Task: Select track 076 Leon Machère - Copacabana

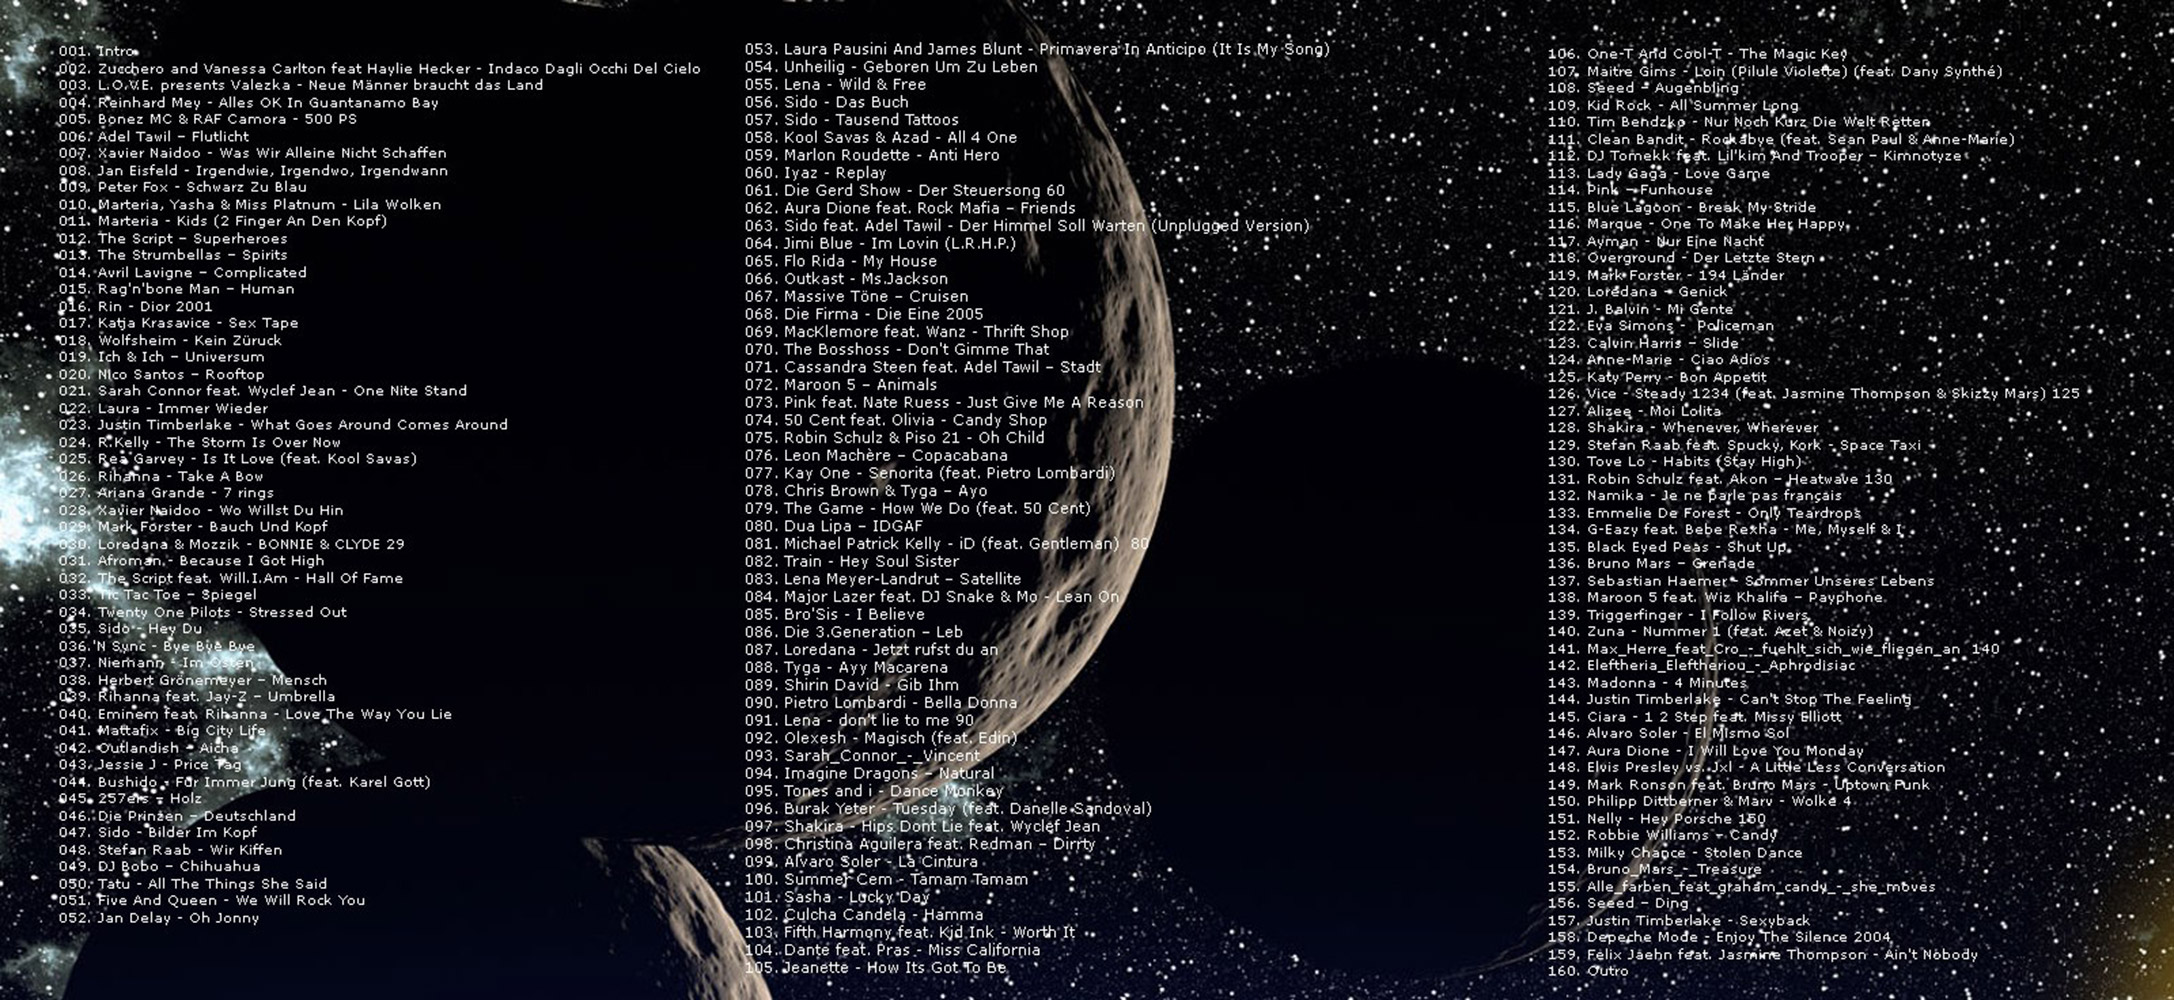Action: click(x=876, y=455)
